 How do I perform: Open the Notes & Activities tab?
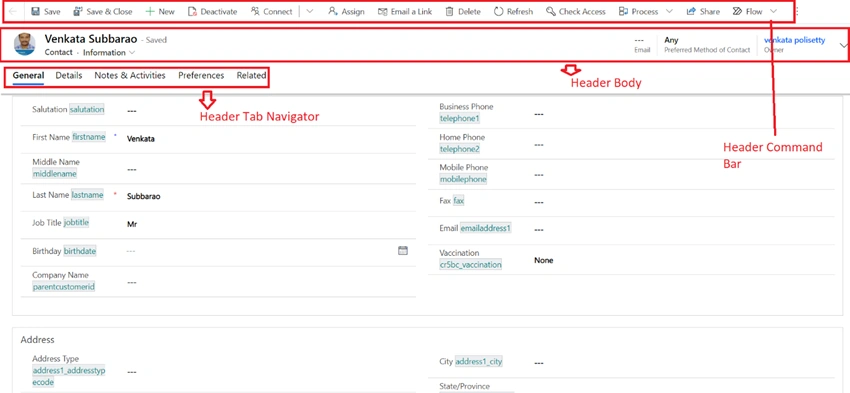[130, 76]
